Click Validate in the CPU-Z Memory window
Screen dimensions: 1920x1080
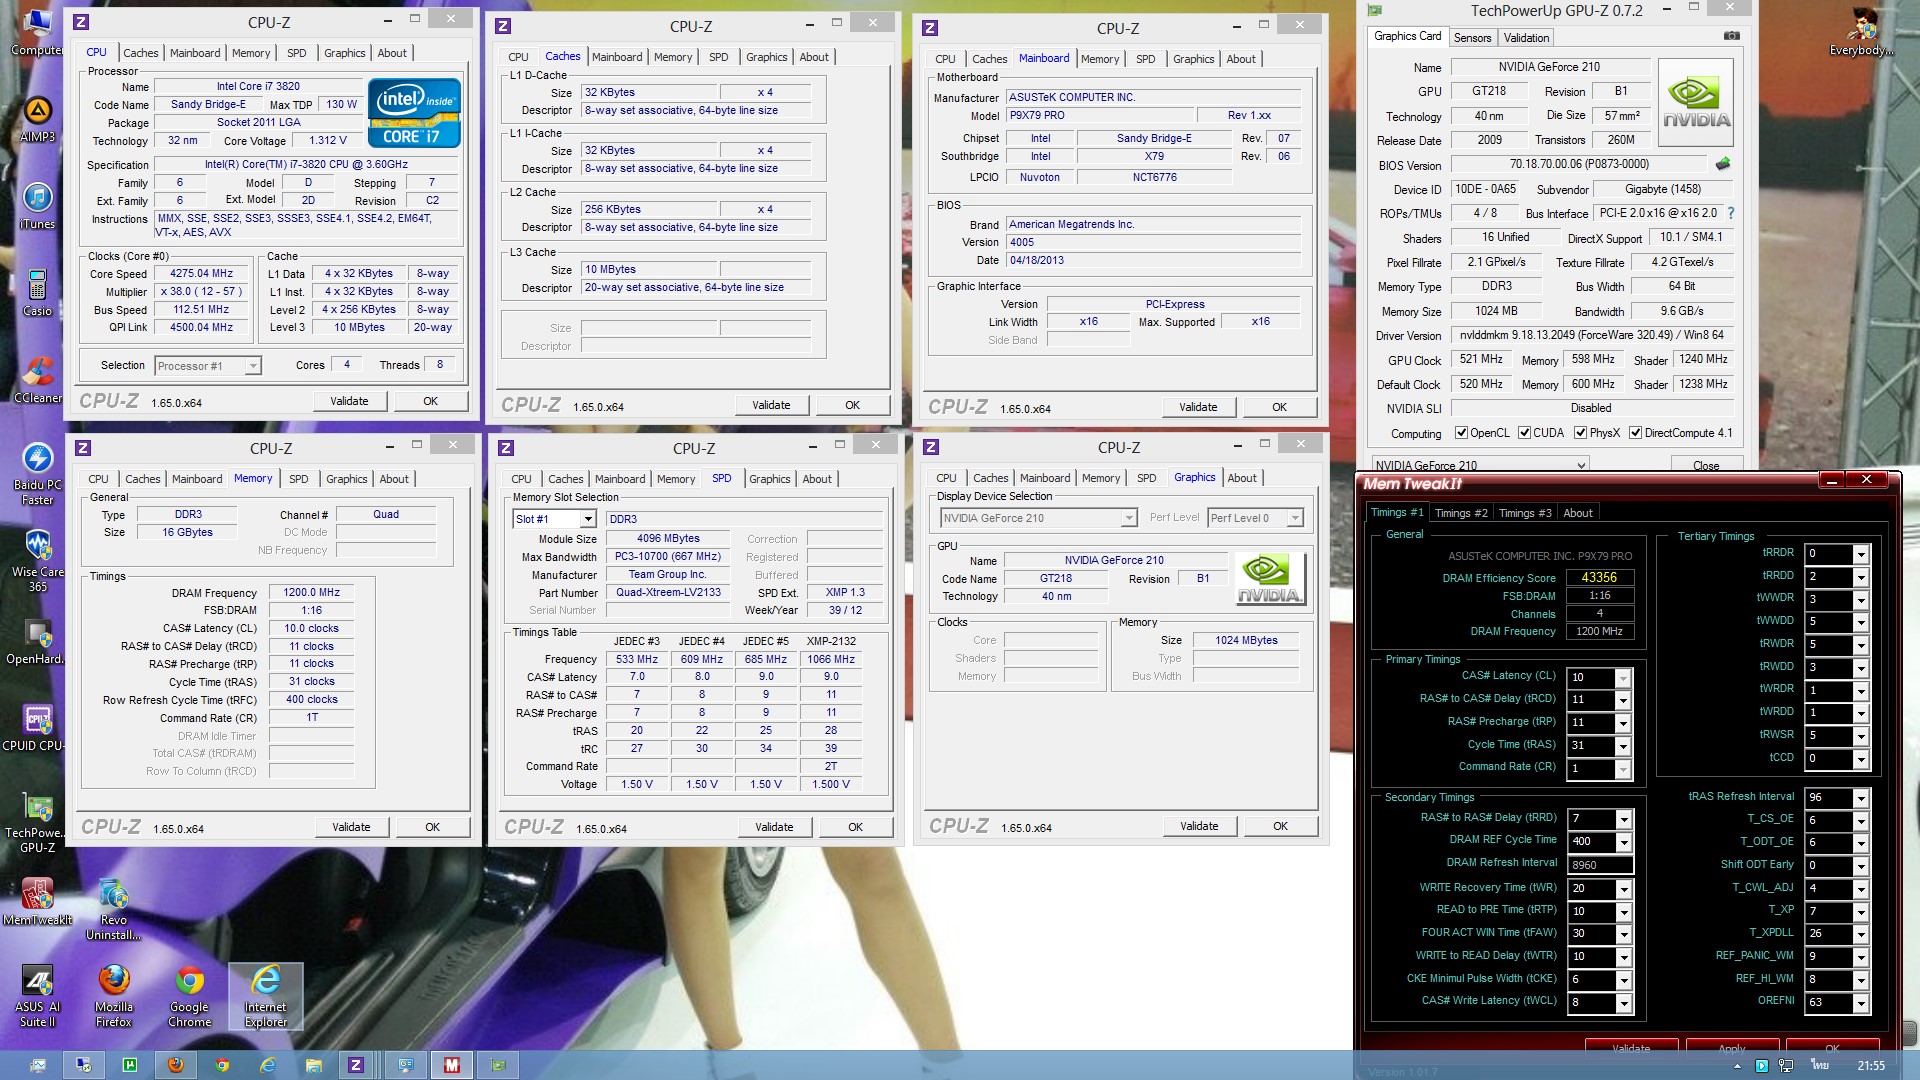351,827
